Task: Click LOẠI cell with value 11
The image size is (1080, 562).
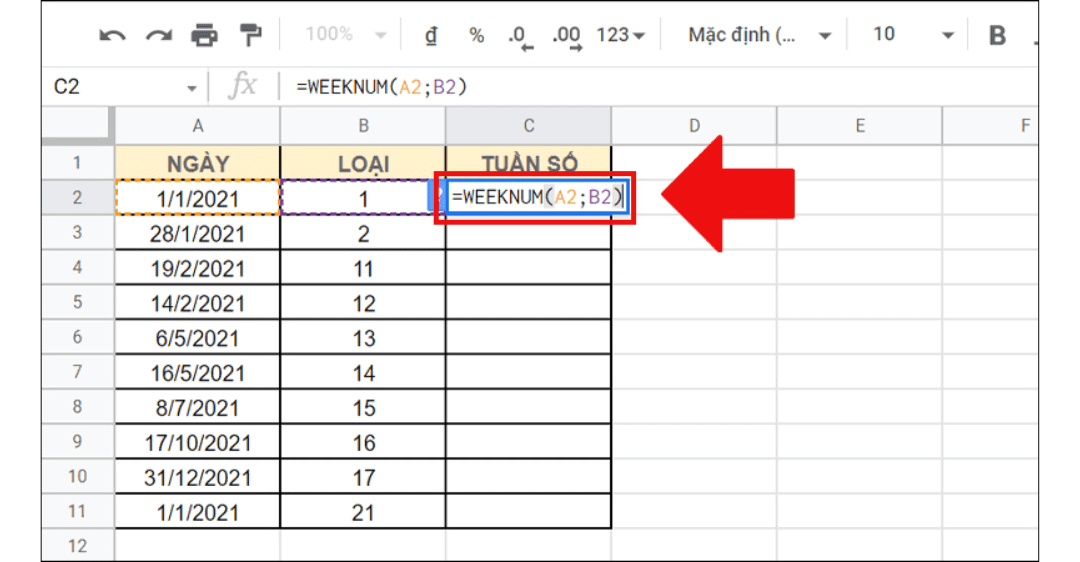Action: (x=363, y=268)
